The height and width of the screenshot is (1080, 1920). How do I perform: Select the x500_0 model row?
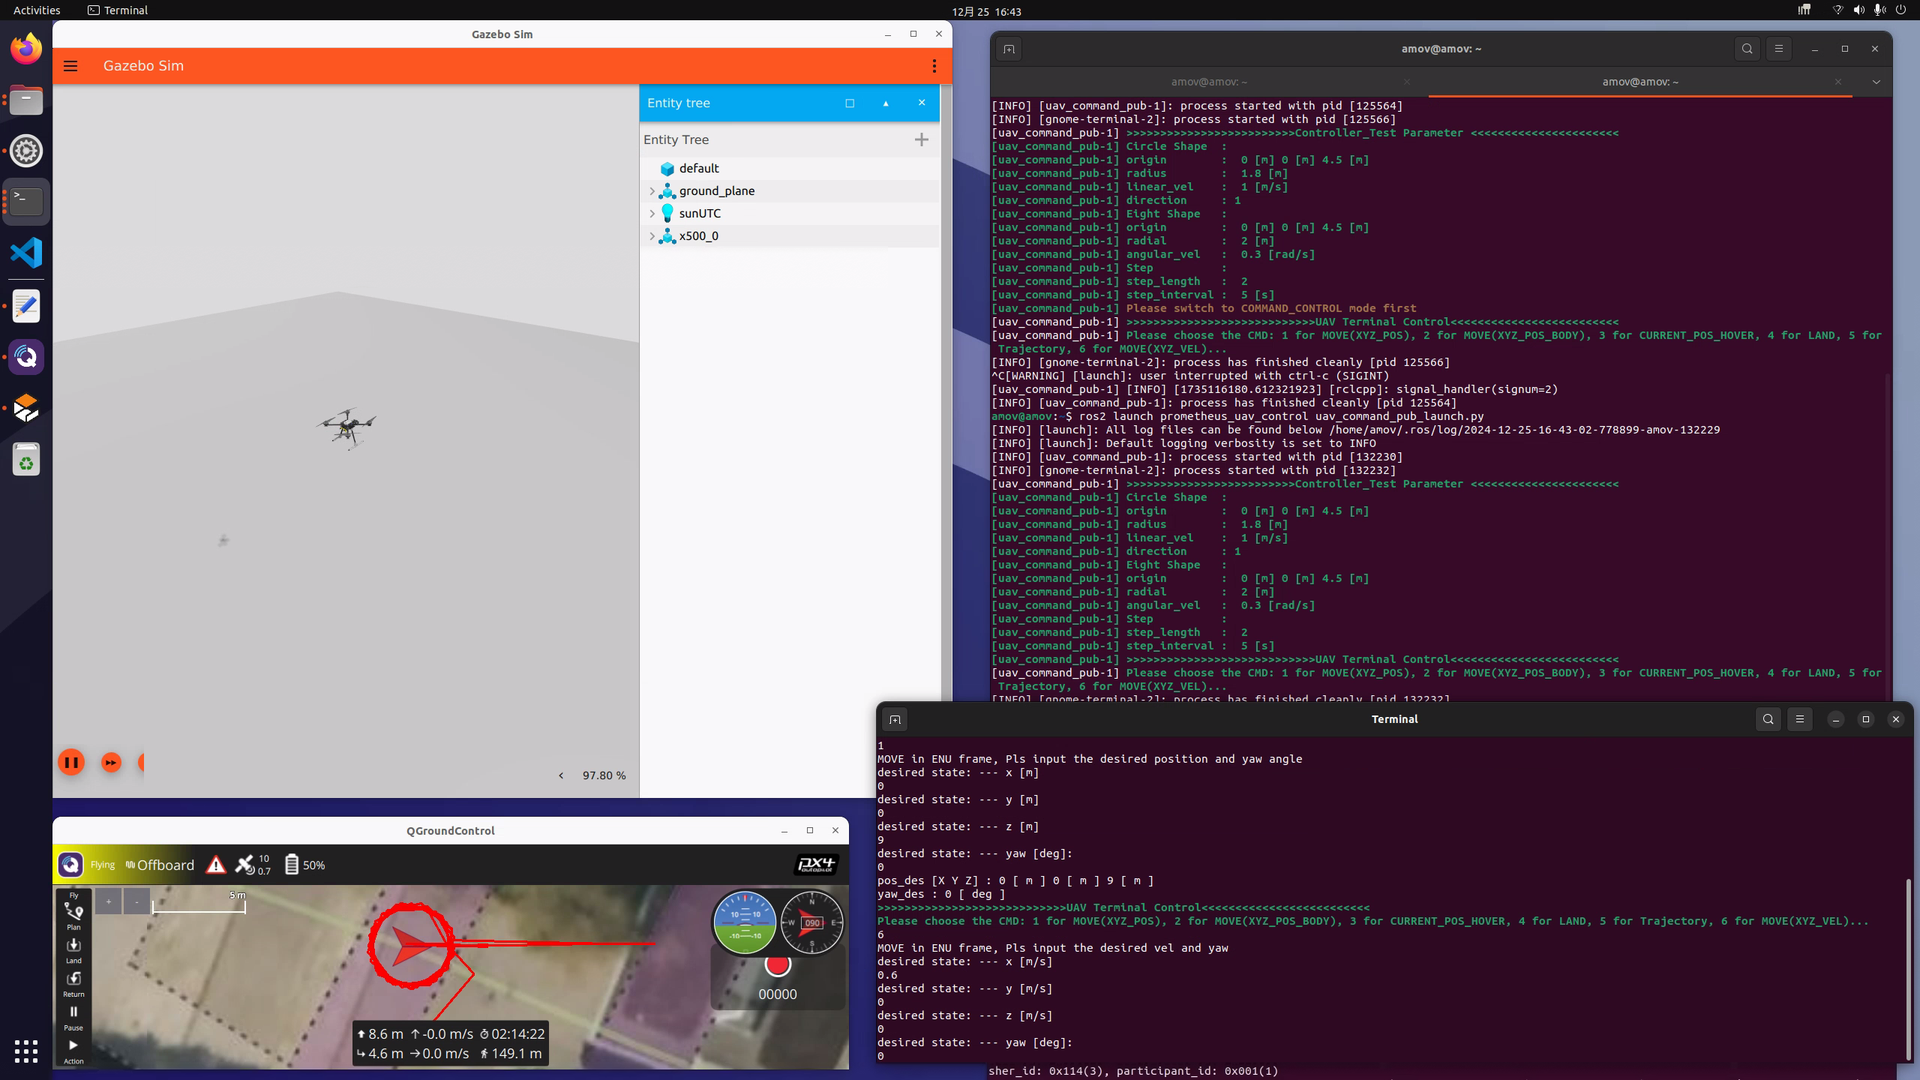tap(790, 236)
